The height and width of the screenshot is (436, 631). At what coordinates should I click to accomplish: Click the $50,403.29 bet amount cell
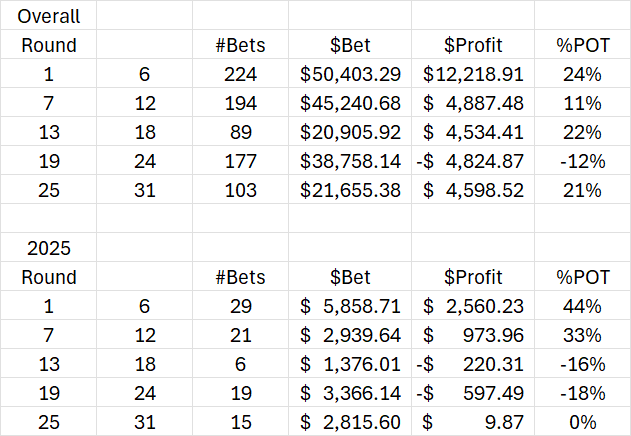click(x=350, y=74)
